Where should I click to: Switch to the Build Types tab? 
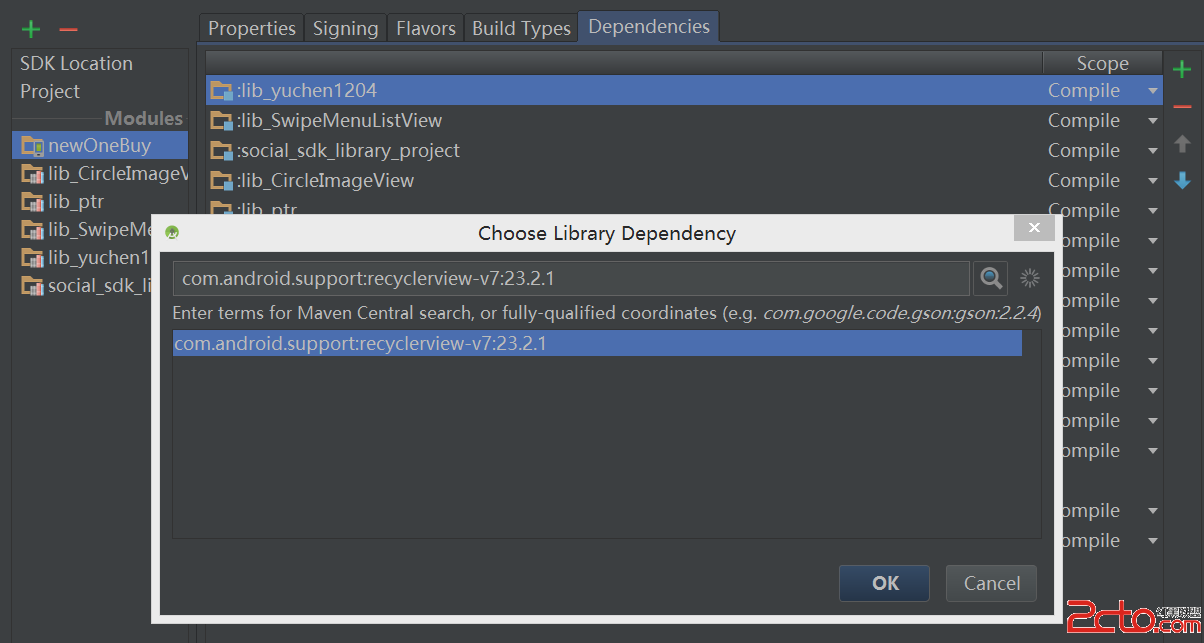(x=521, y=28)
